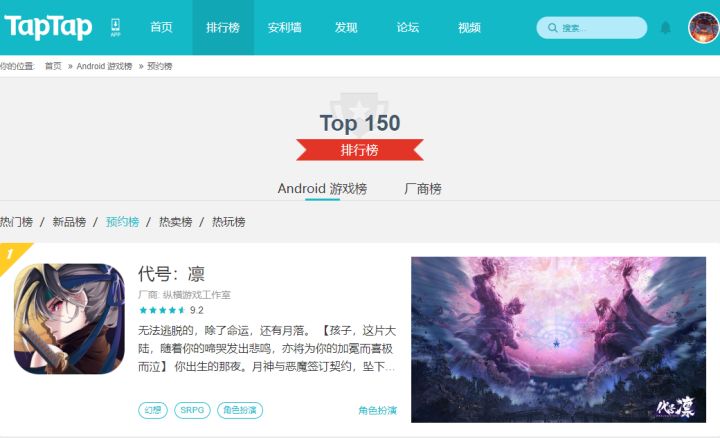This screenshot has height=438, width=720.
Task: Open the 代号:凛 game icon
Action: [69, 318]
